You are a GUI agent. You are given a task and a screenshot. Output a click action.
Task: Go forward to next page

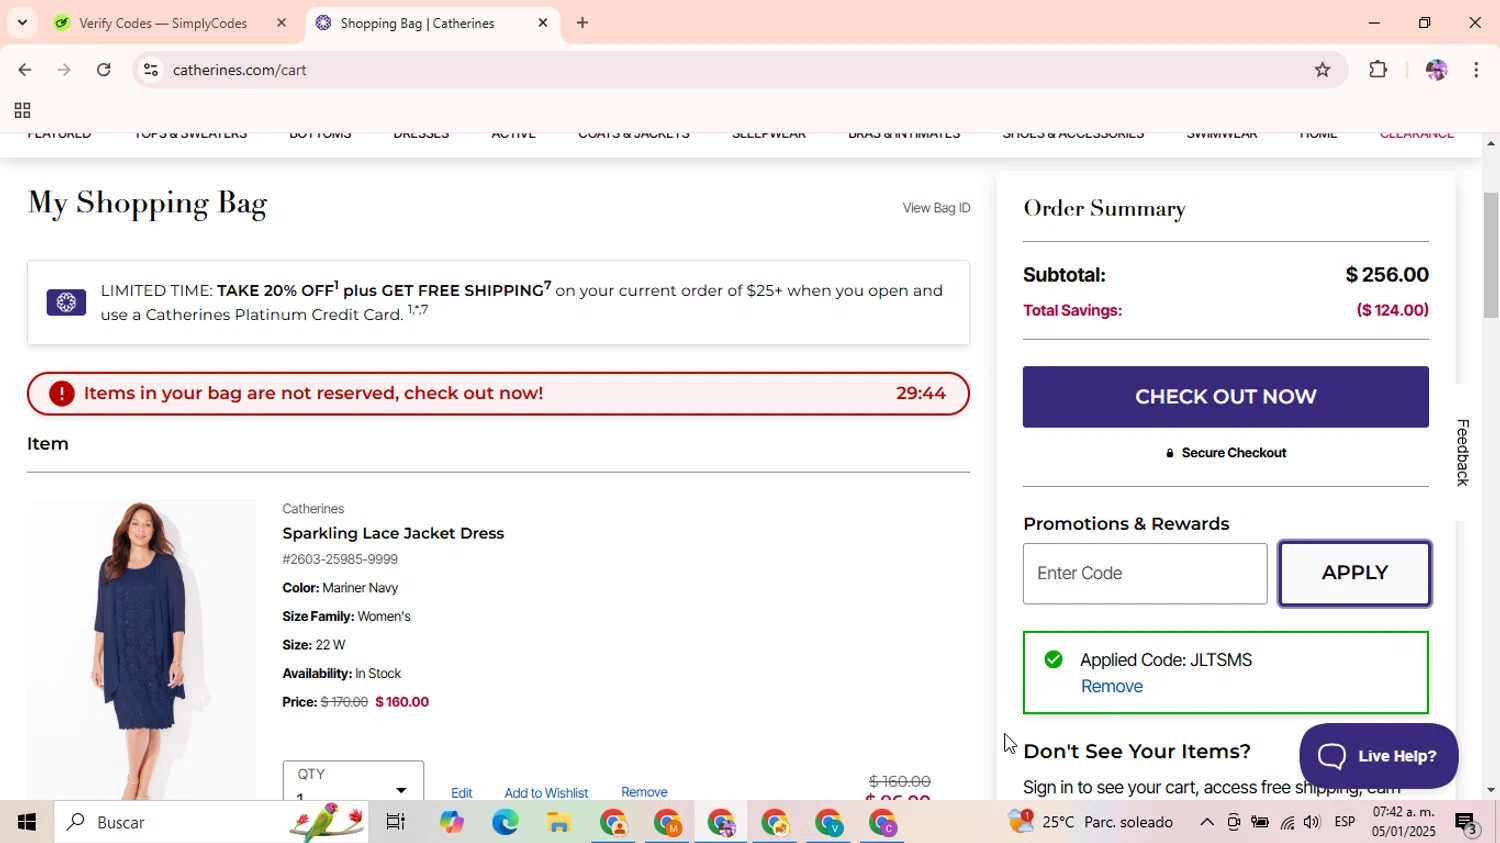(x=64, y=70)
